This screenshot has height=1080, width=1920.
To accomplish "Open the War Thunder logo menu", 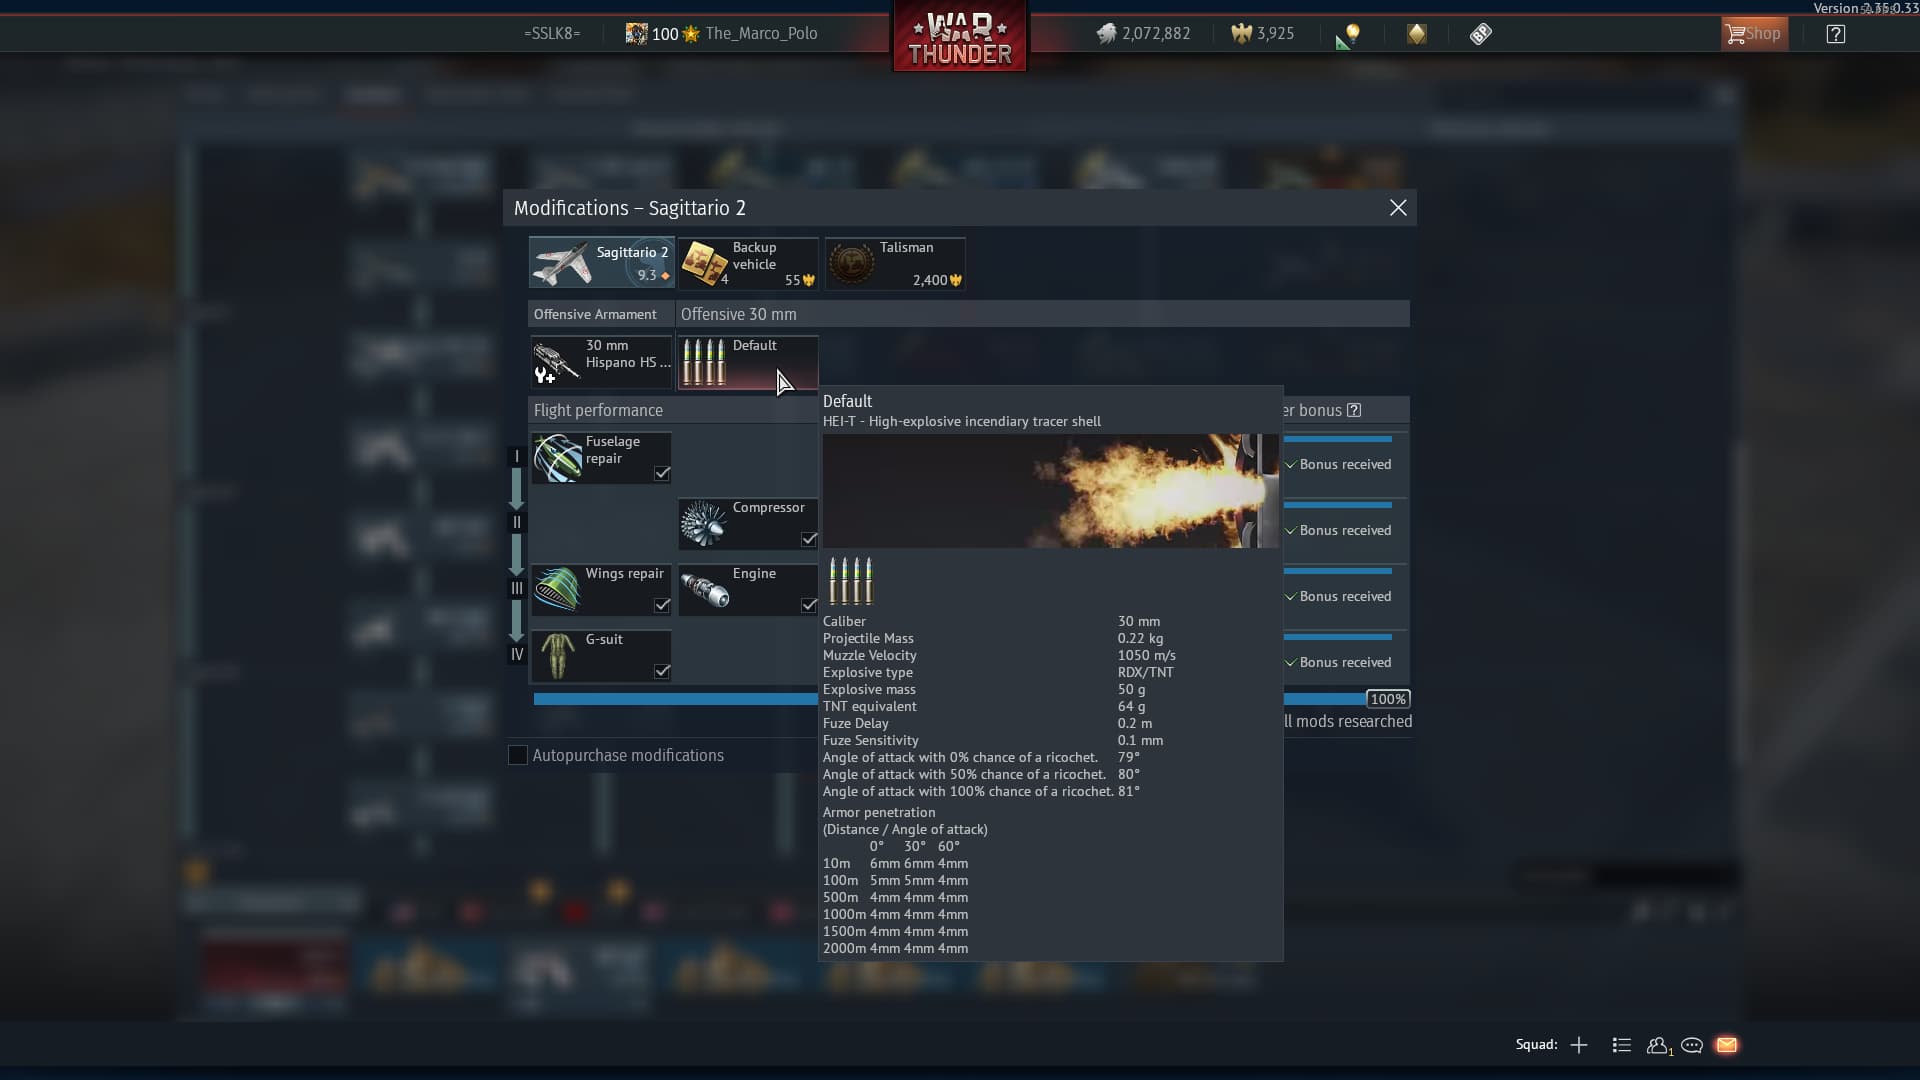I will coord(959,37).
